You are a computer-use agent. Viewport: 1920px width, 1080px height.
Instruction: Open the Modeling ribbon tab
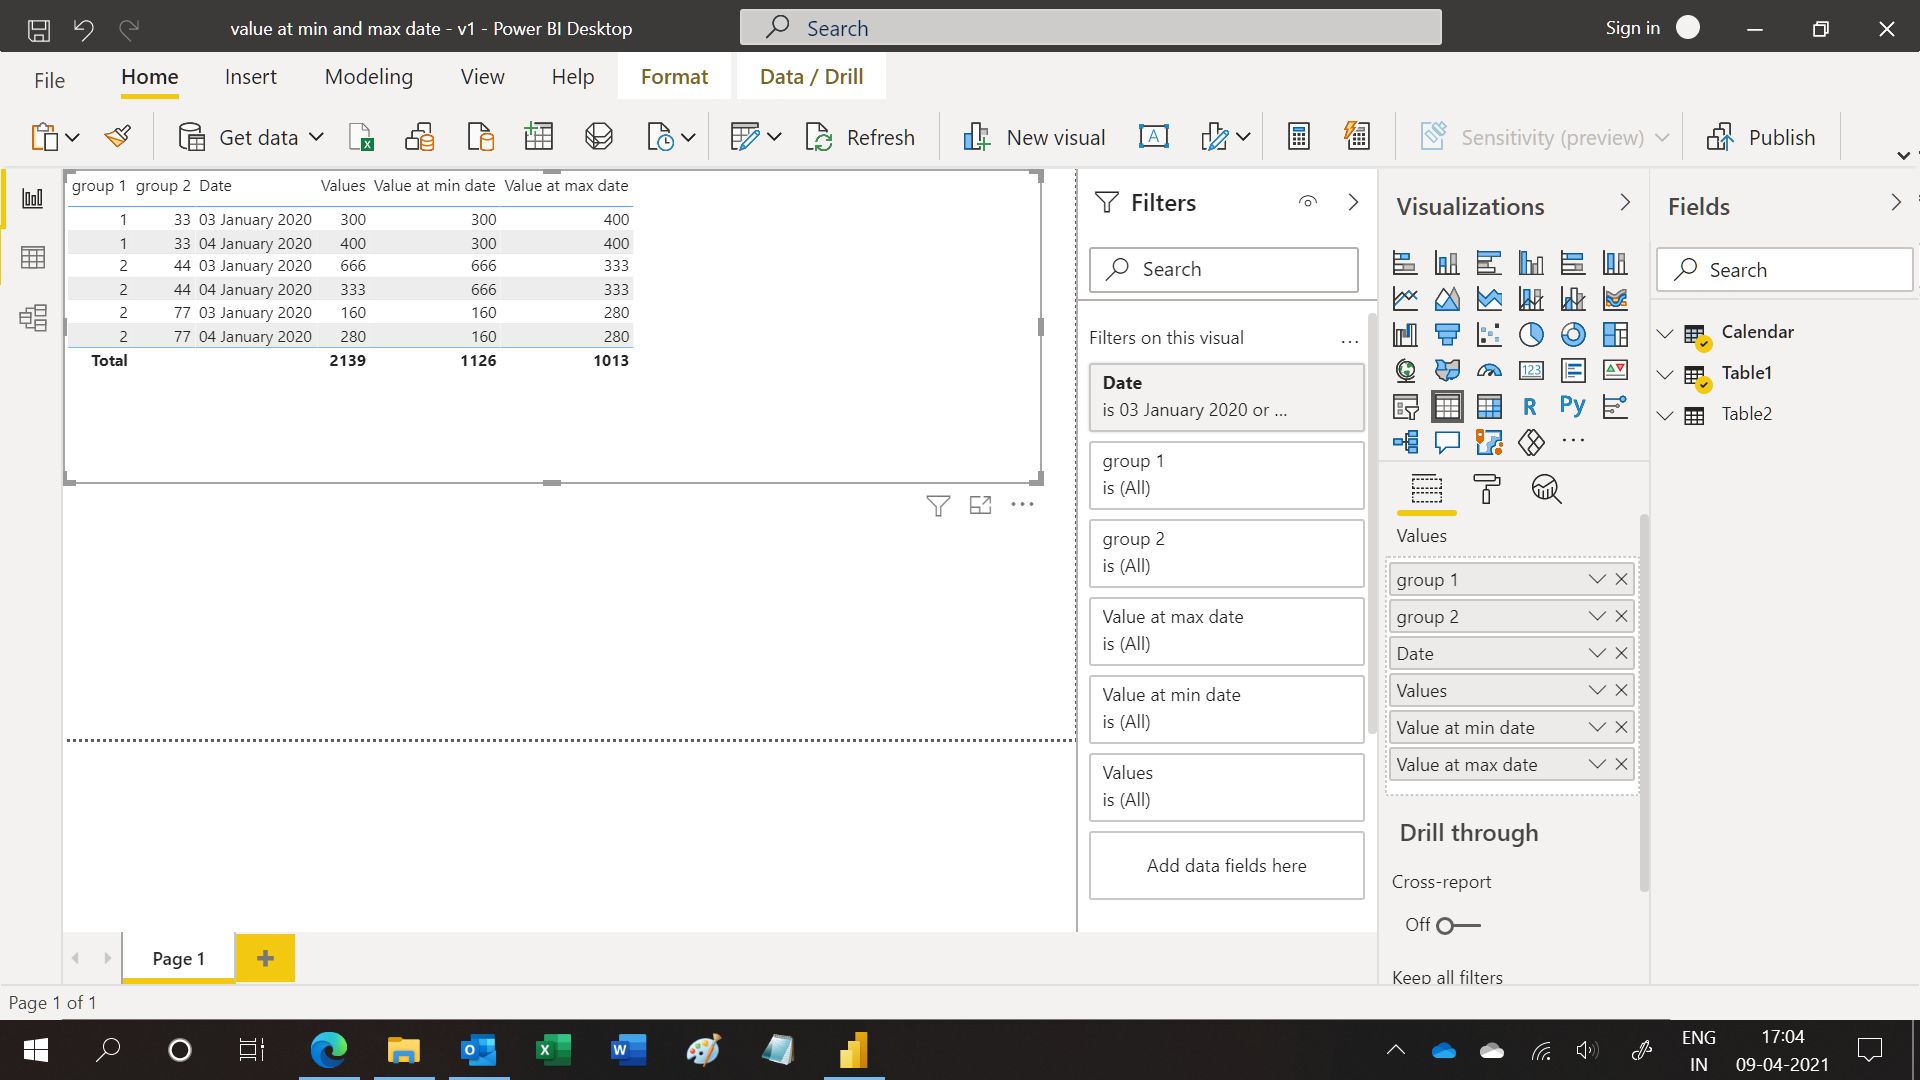tap(369, 77)
